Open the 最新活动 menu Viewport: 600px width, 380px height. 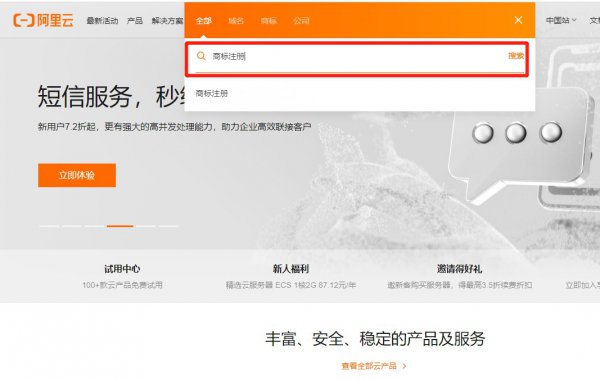pyautogui.click(x=102, y=21)
